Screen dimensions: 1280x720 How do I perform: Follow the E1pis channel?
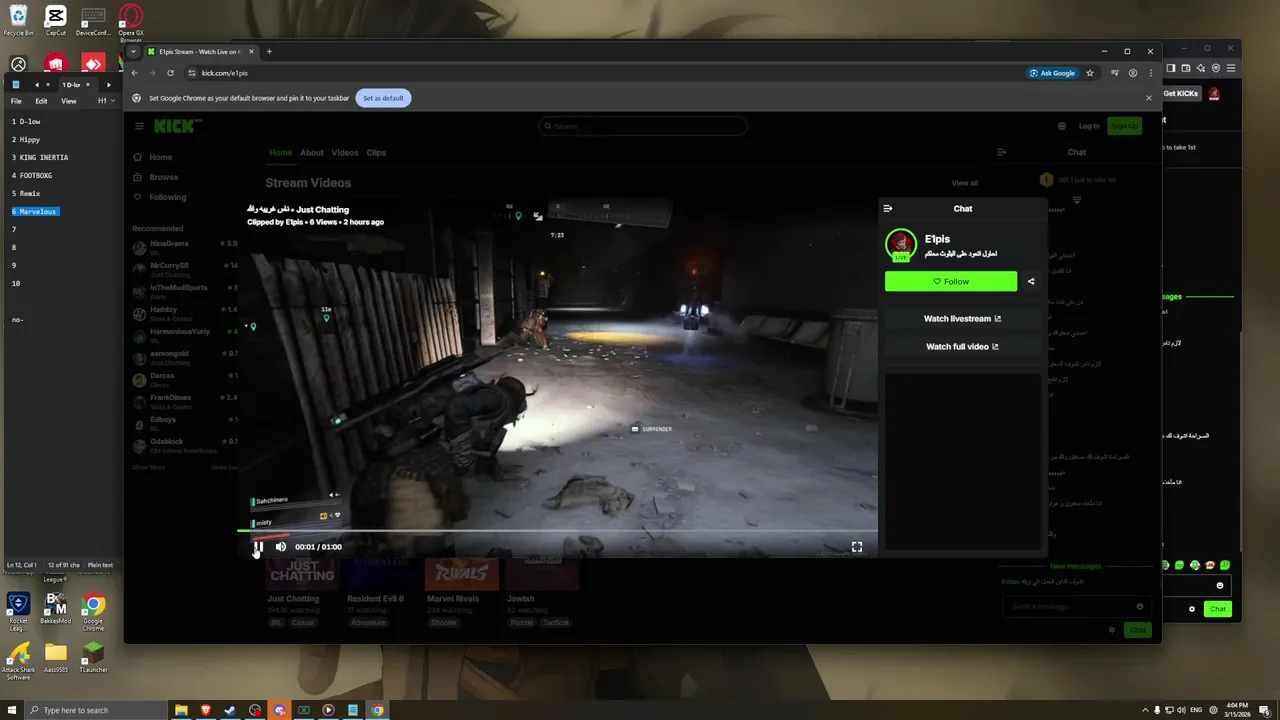pos(951,282)
